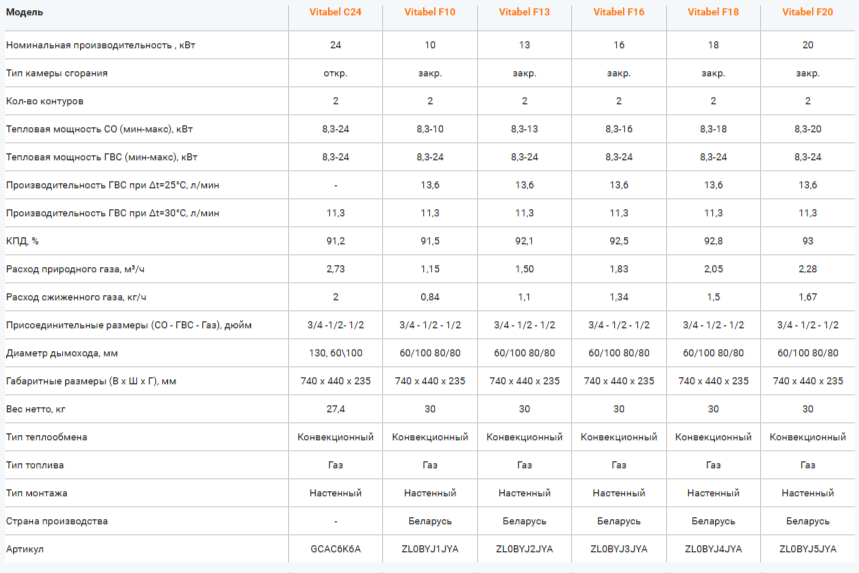This screenshot has height=573, width=859.
Task: Click heating power value '8,3-16'
Action: [619, 129]
